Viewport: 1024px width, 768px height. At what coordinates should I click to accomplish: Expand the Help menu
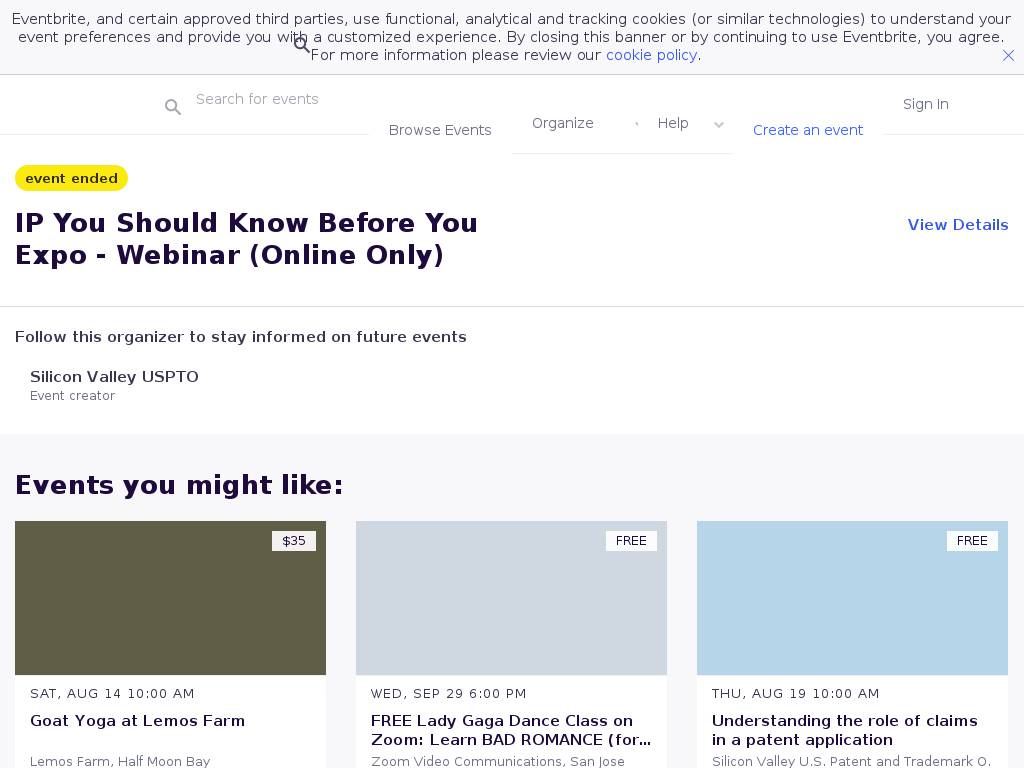pyautogui.click(x=673, y=123)
